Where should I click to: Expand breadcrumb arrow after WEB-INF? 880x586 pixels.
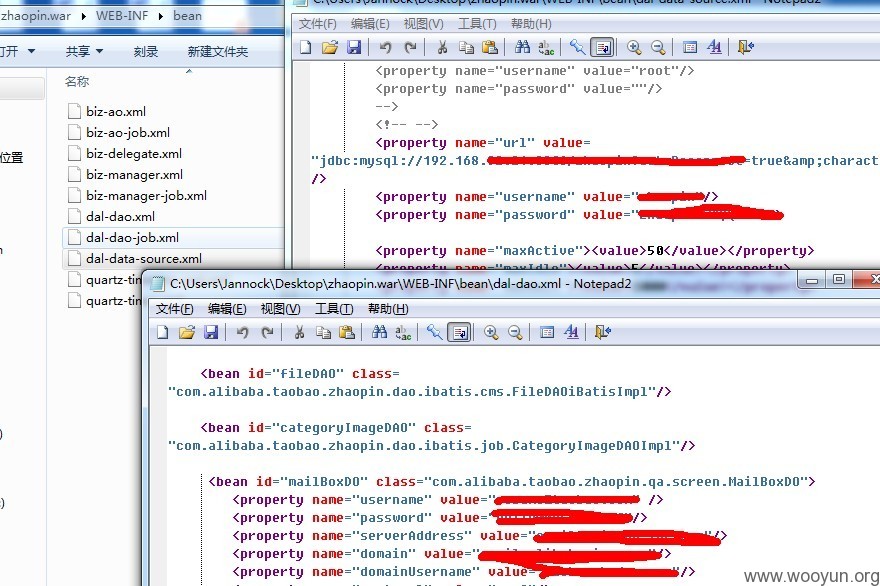pos(161,16)
